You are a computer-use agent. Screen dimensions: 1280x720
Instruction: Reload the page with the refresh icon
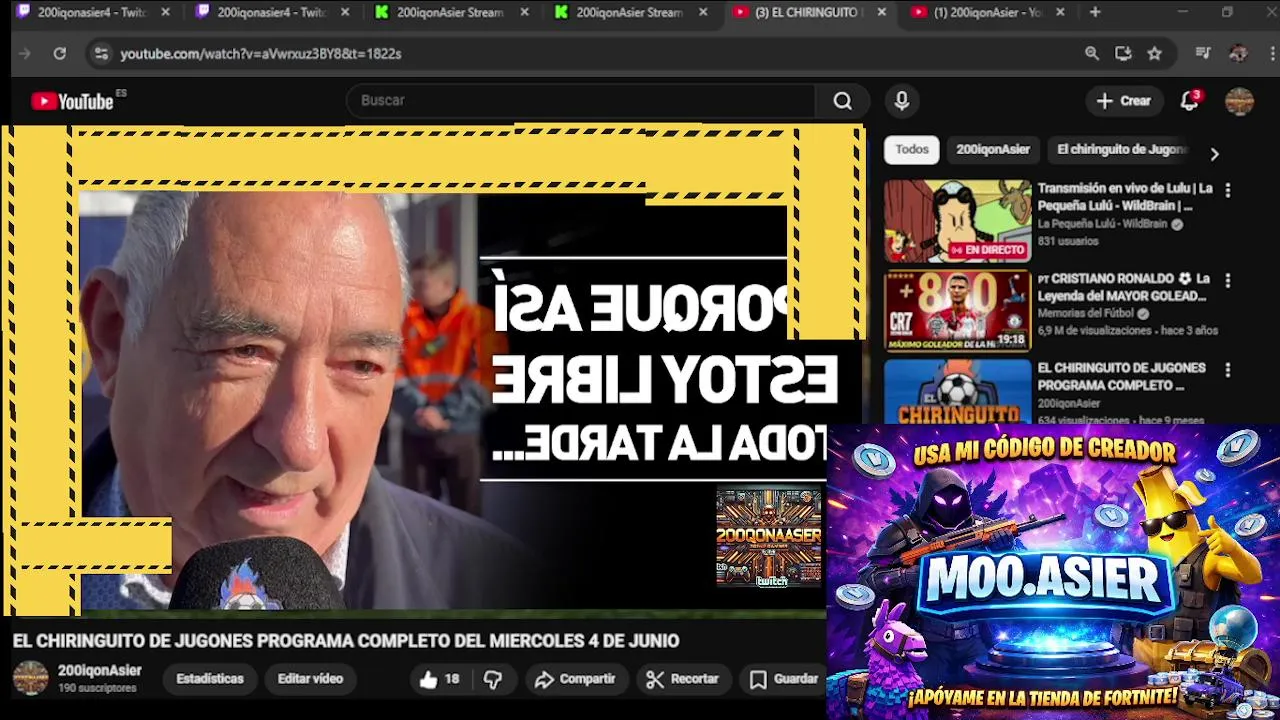(x=59, y=53)
